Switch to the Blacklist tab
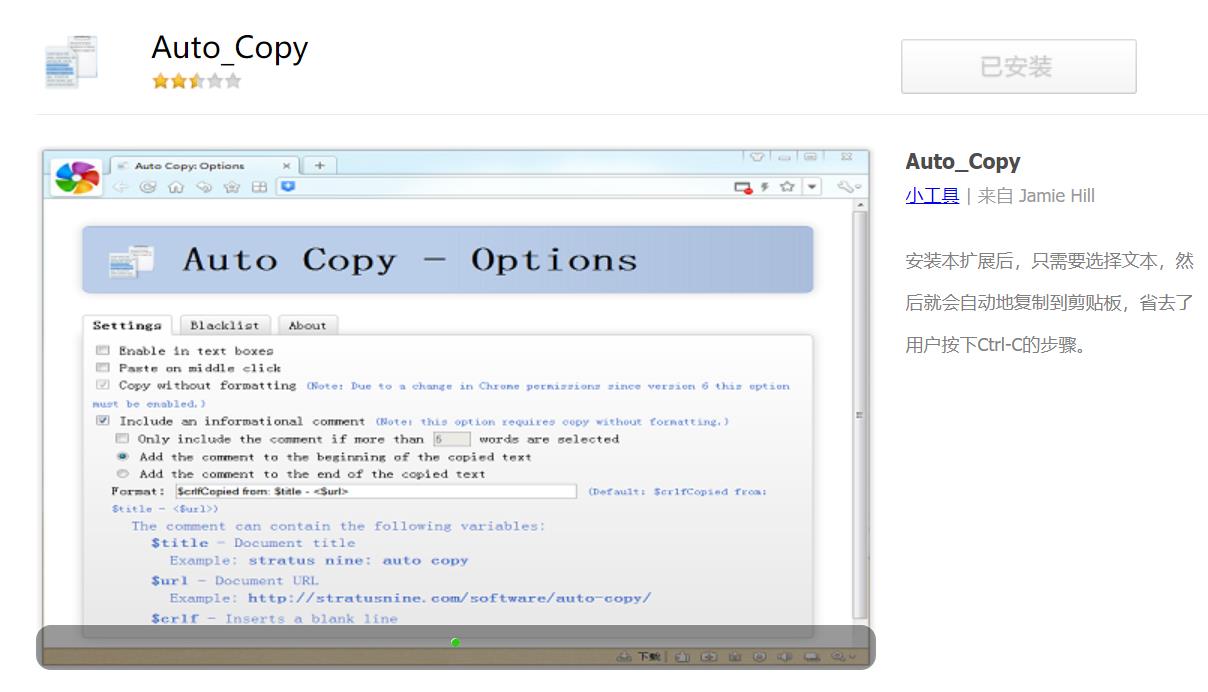The image size is (1208, 692). click(224, 325)
